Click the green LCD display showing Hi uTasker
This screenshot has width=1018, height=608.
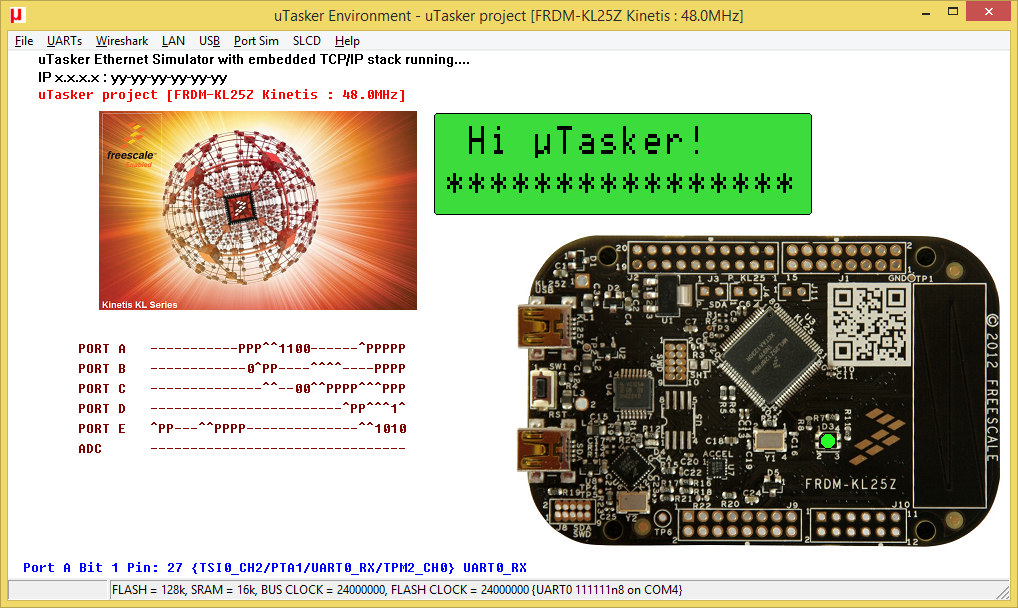[622, 163]
